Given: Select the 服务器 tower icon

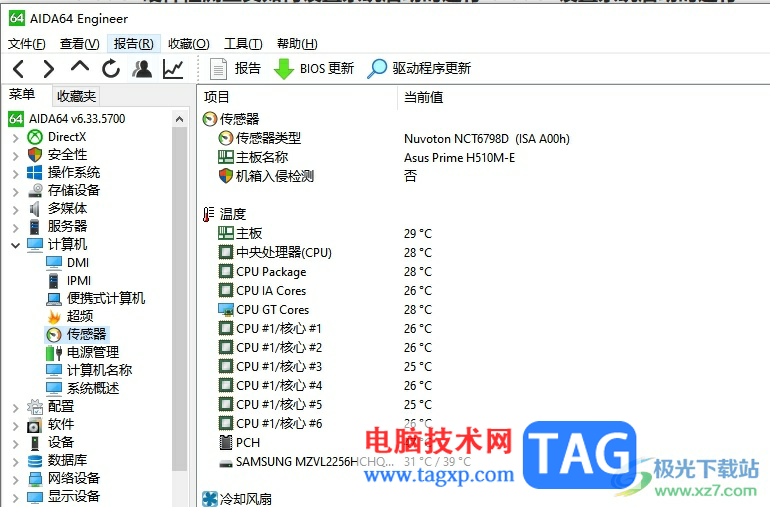Looking at the screenshot, I should [x=35, y=226].
